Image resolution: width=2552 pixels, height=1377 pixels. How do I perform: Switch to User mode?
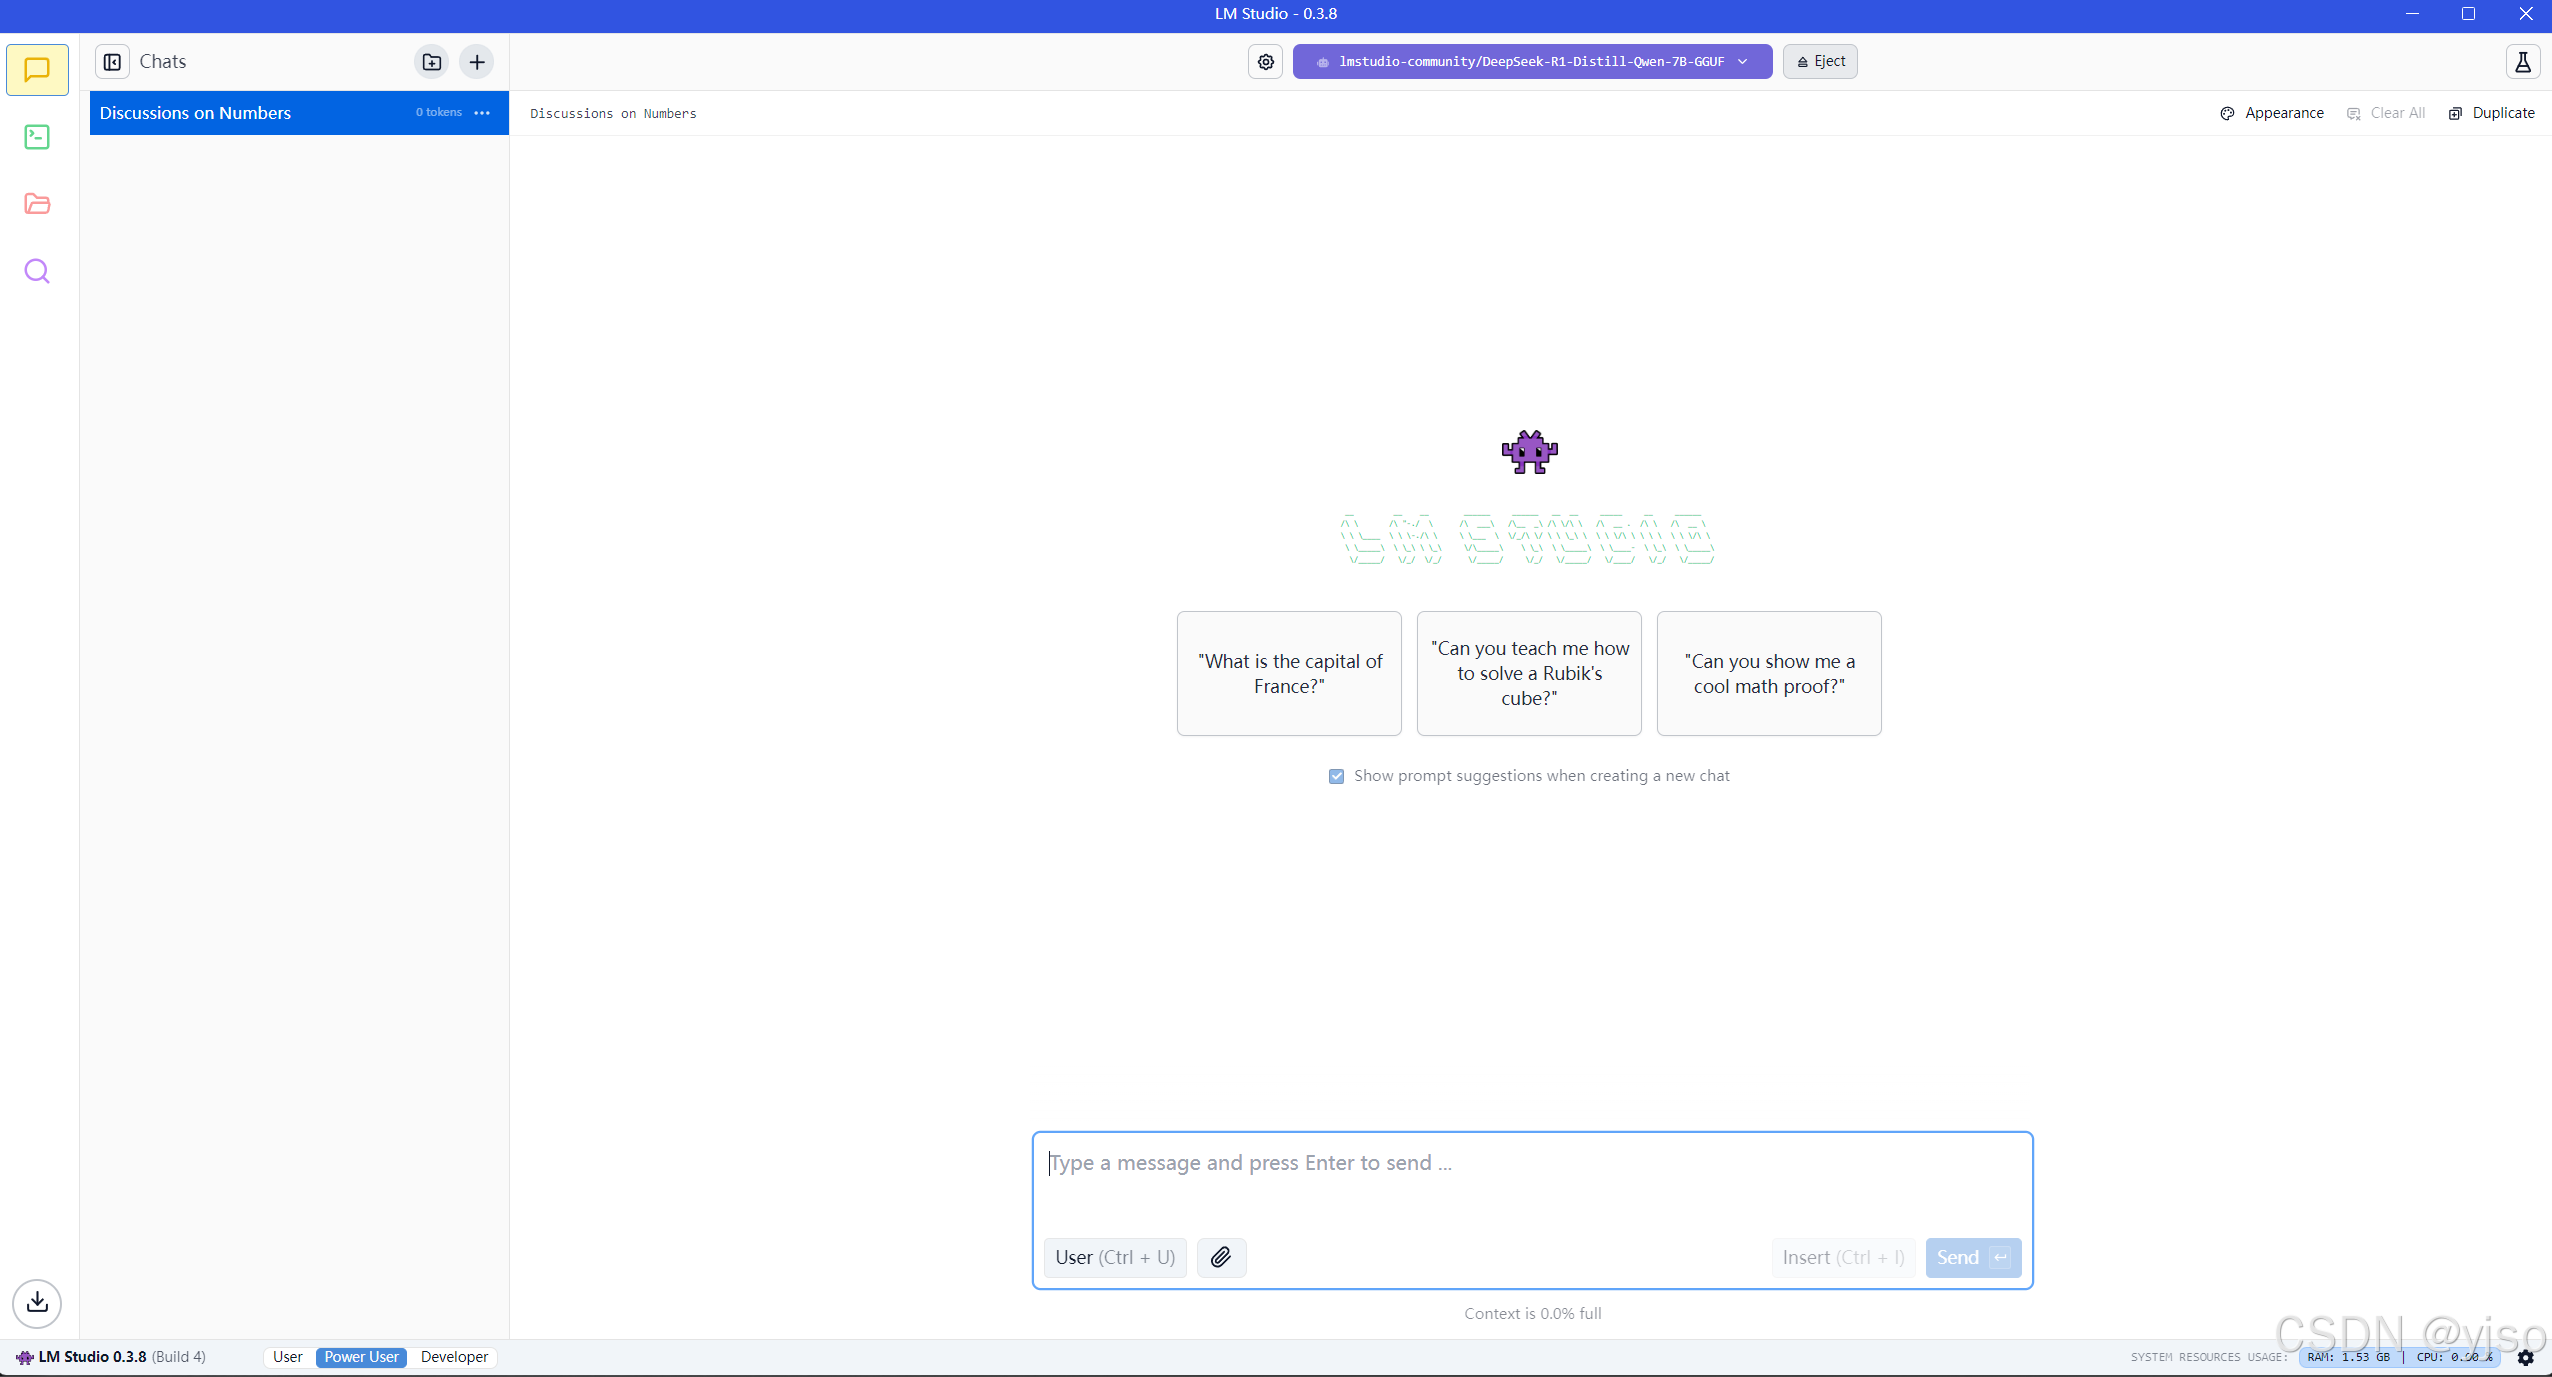287,1357
